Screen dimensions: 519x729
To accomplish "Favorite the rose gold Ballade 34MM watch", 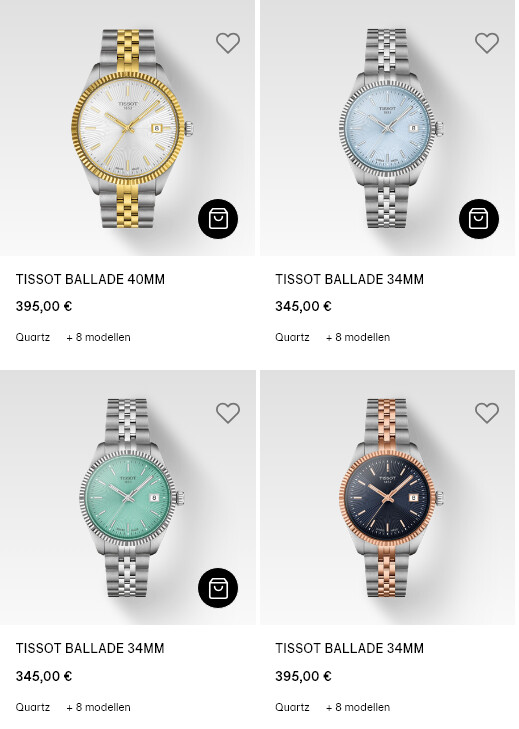I will point(487,413).
